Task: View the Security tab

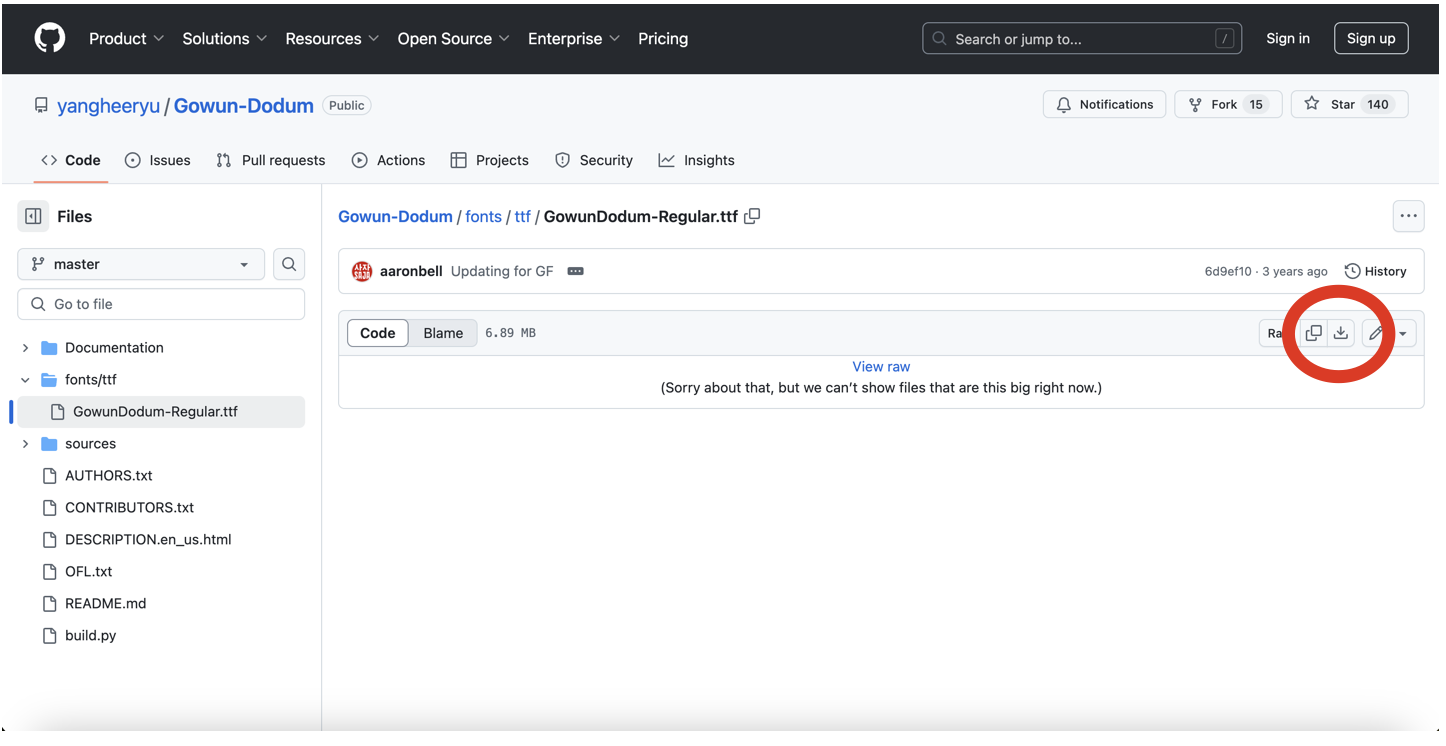Action: click(x=594, y=160)
